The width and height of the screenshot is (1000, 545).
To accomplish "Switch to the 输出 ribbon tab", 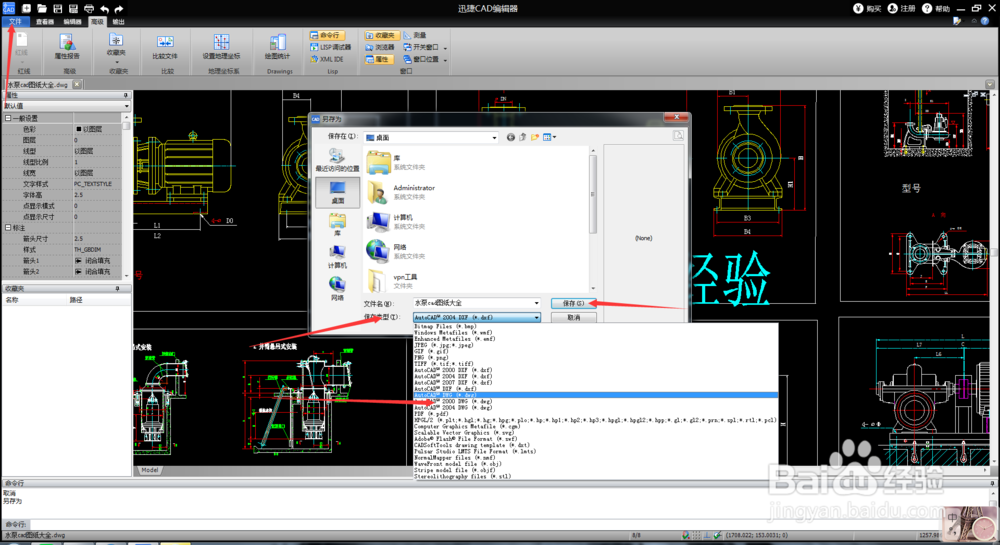I will coord(119,22).
